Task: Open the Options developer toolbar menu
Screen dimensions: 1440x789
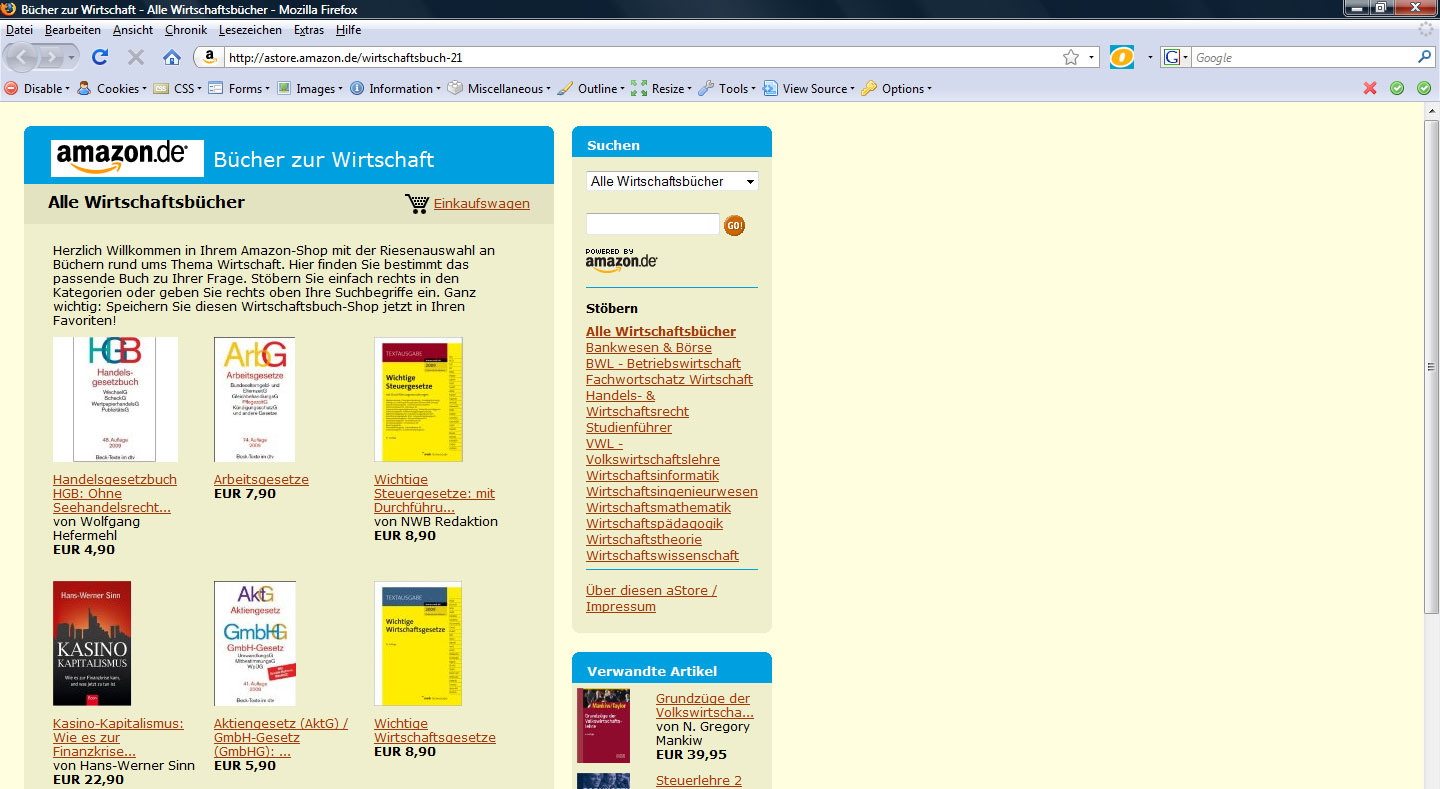Action: (x=897, y=88)
